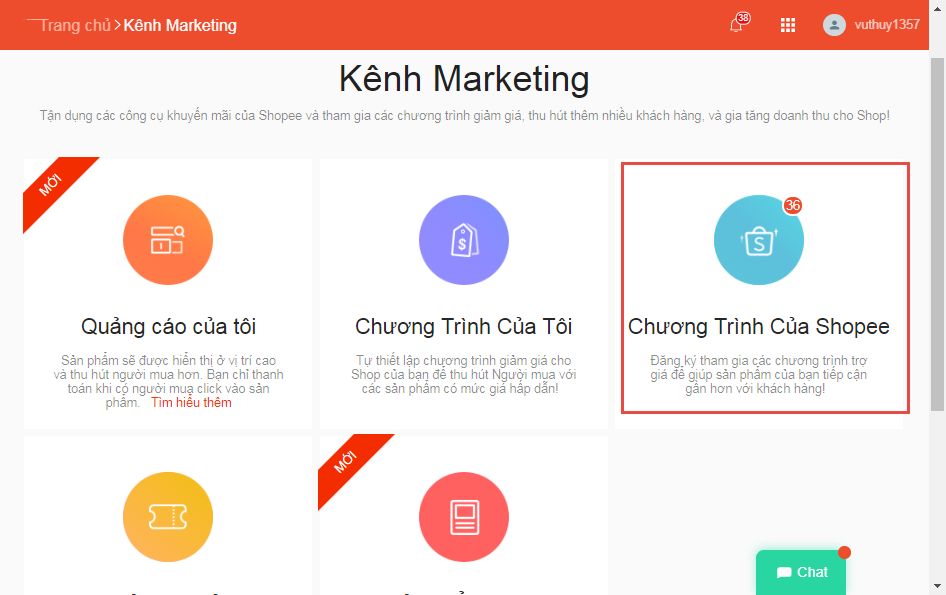The width and height of the screenshot is (946, 595).
Task: Open the notifications bell icon
Action: click(737, 26)
